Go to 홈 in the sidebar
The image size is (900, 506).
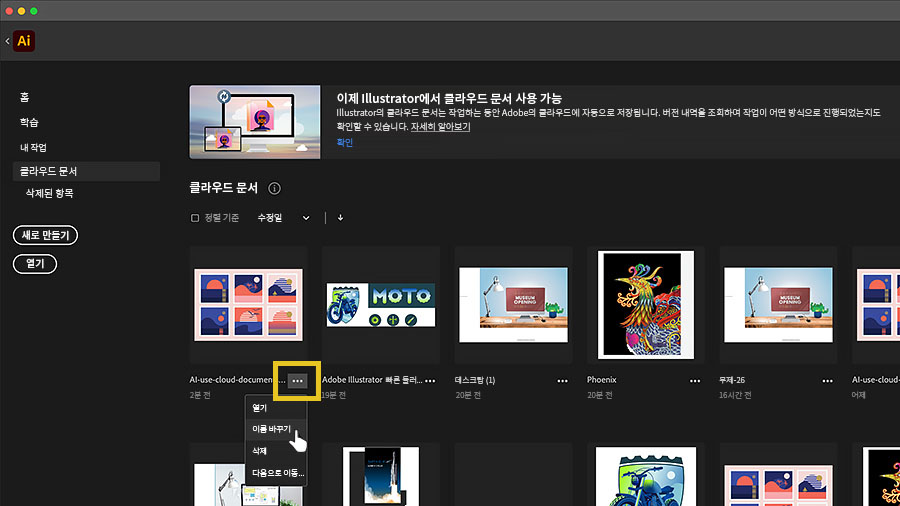(25, 97)
